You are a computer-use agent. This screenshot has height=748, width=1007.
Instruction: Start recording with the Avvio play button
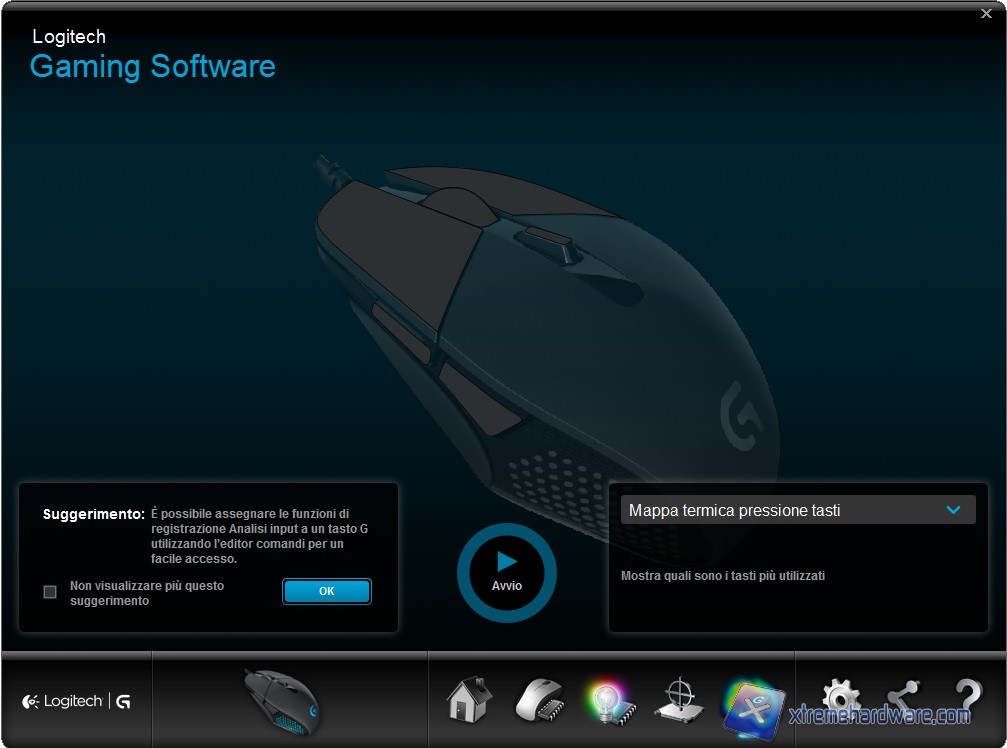click(x=507, y=572)
